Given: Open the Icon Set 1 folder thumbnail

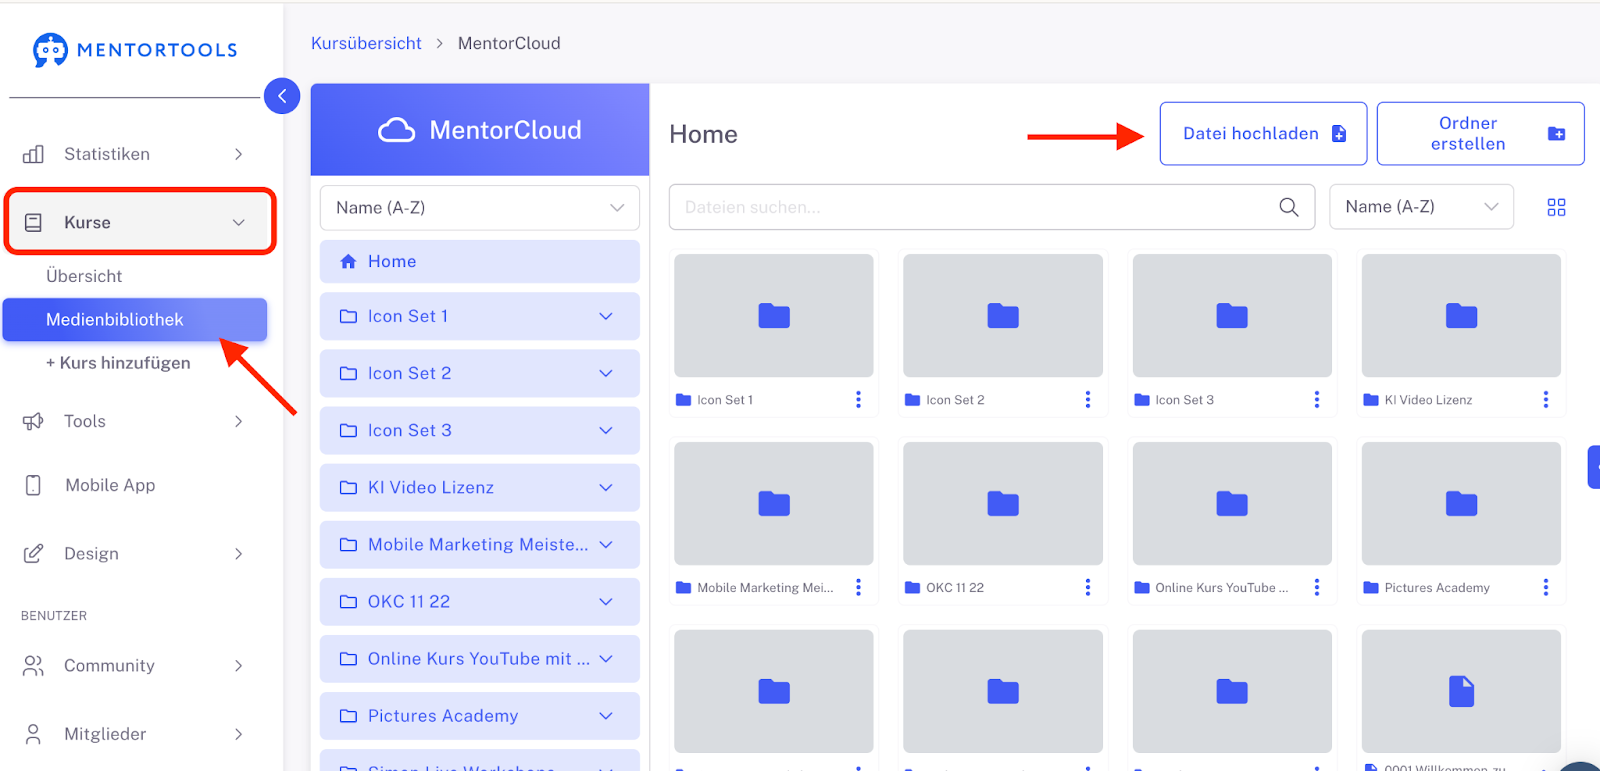Looking at the screenshot, I should pyautogui.click(x=774, y=315).
